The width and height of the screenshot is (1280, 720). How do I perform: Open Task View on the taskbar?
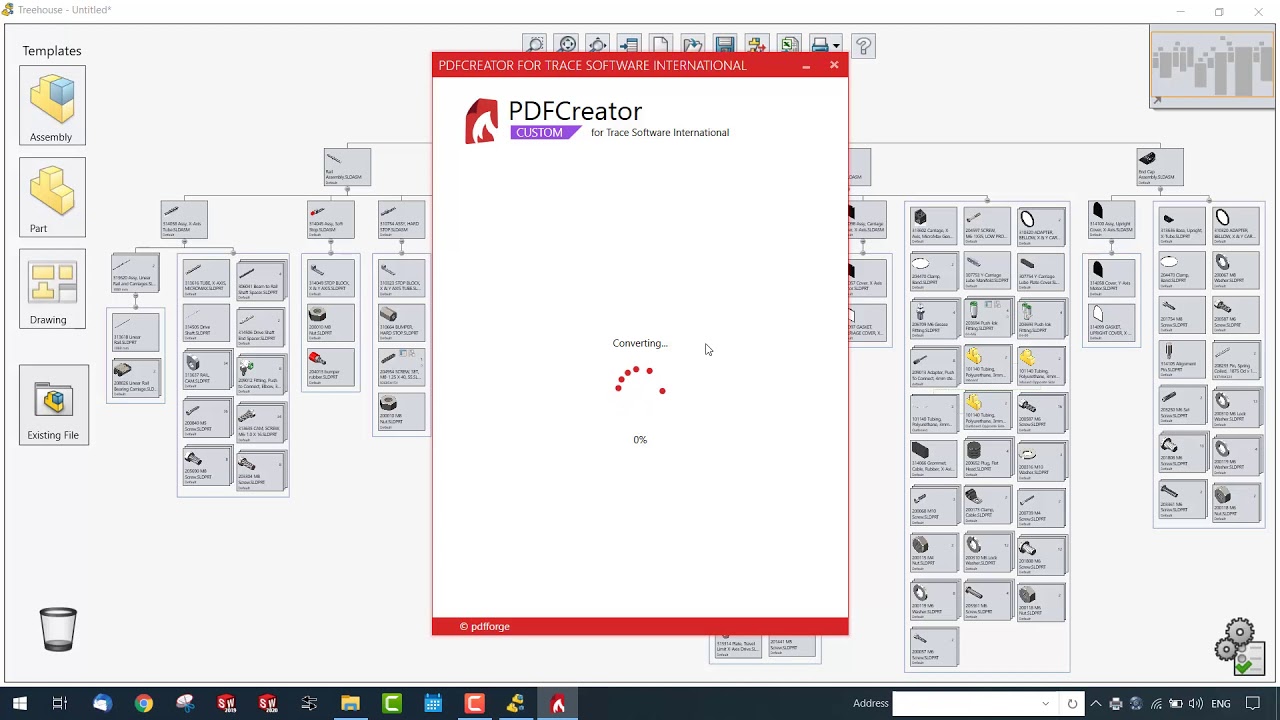coord(60,704)
